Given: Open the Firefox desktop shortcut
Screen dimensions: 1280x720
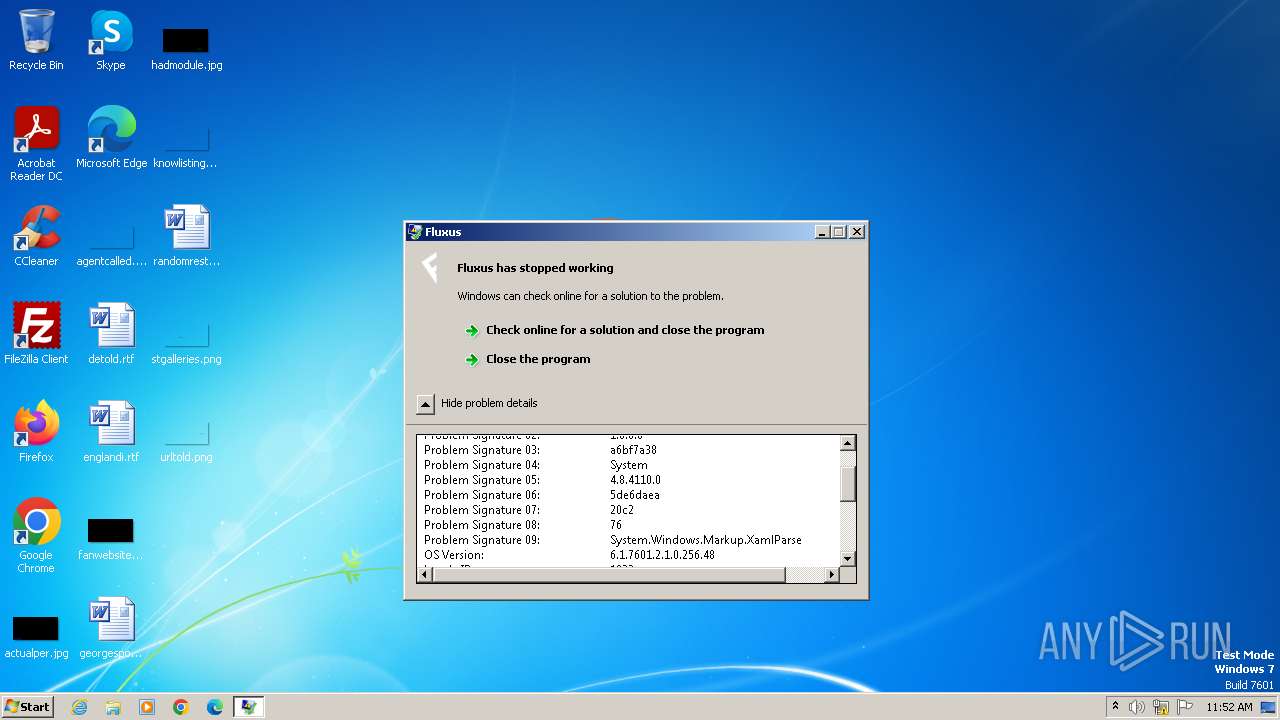Looking at the screenshot, I should click(36, 431).
